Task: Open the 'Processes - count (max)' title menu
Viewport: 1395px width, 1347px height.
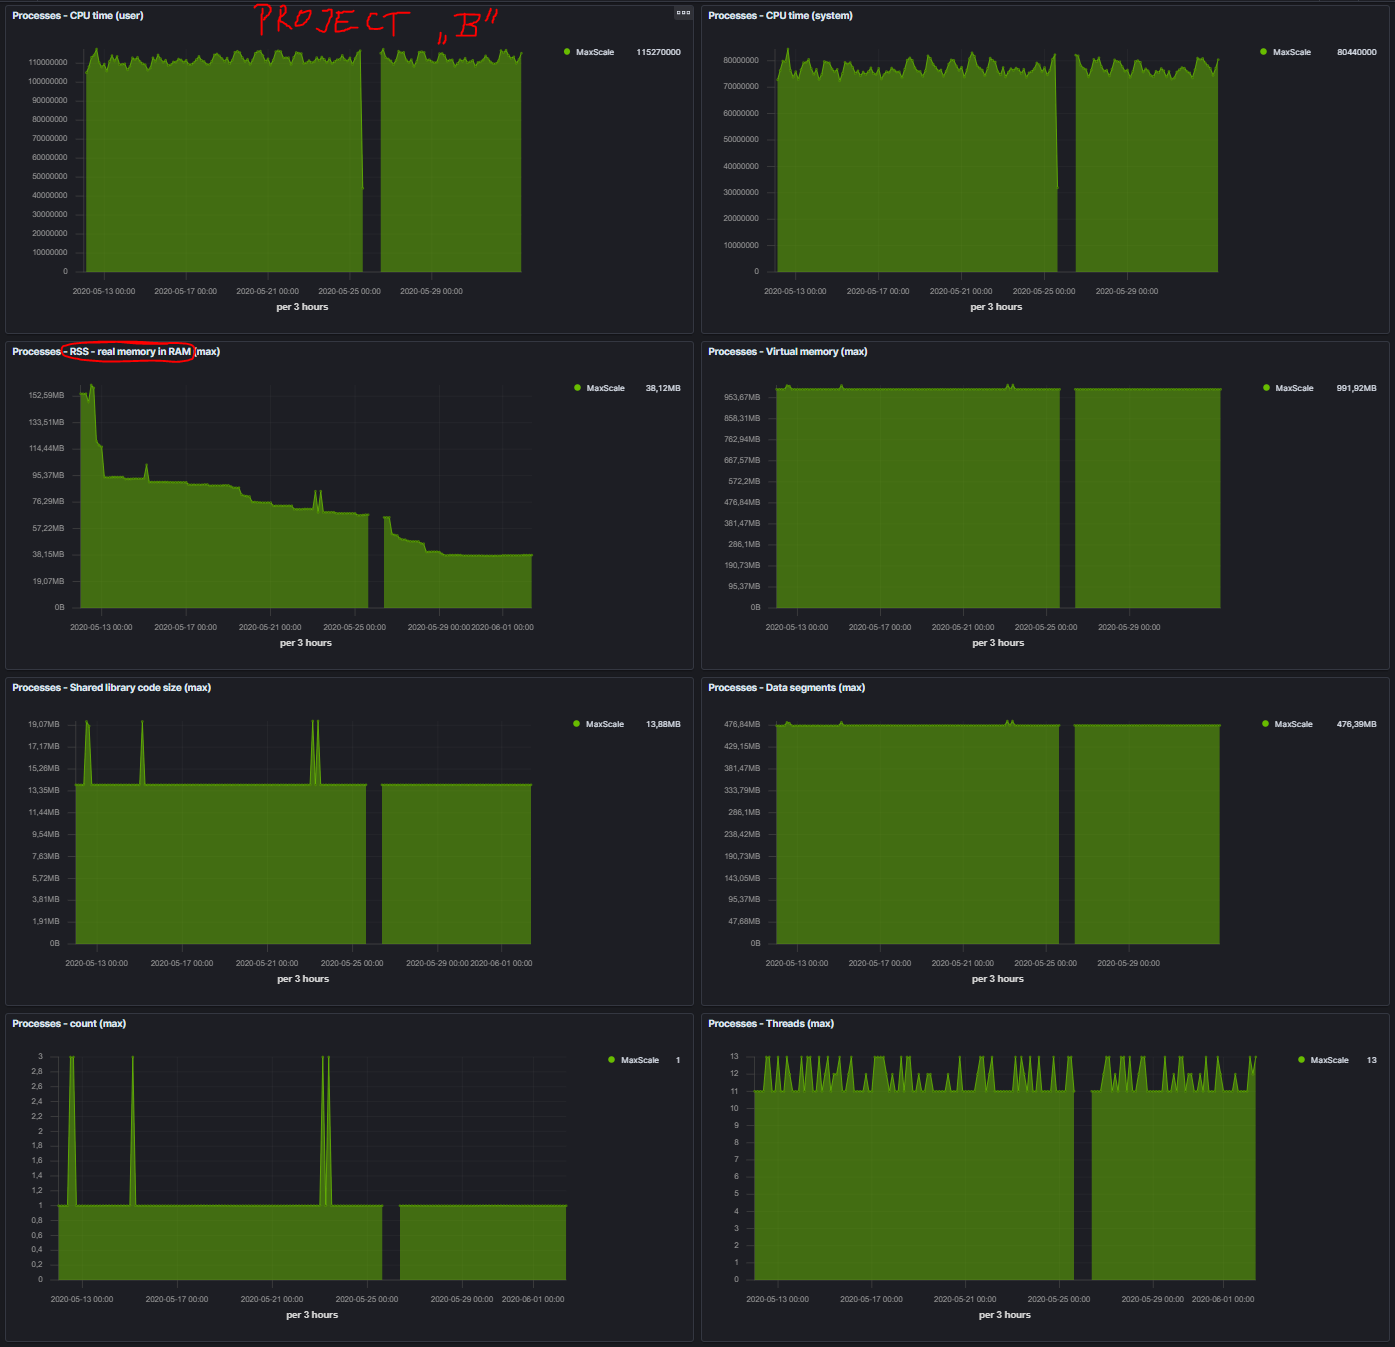Action: point(69,1024)
